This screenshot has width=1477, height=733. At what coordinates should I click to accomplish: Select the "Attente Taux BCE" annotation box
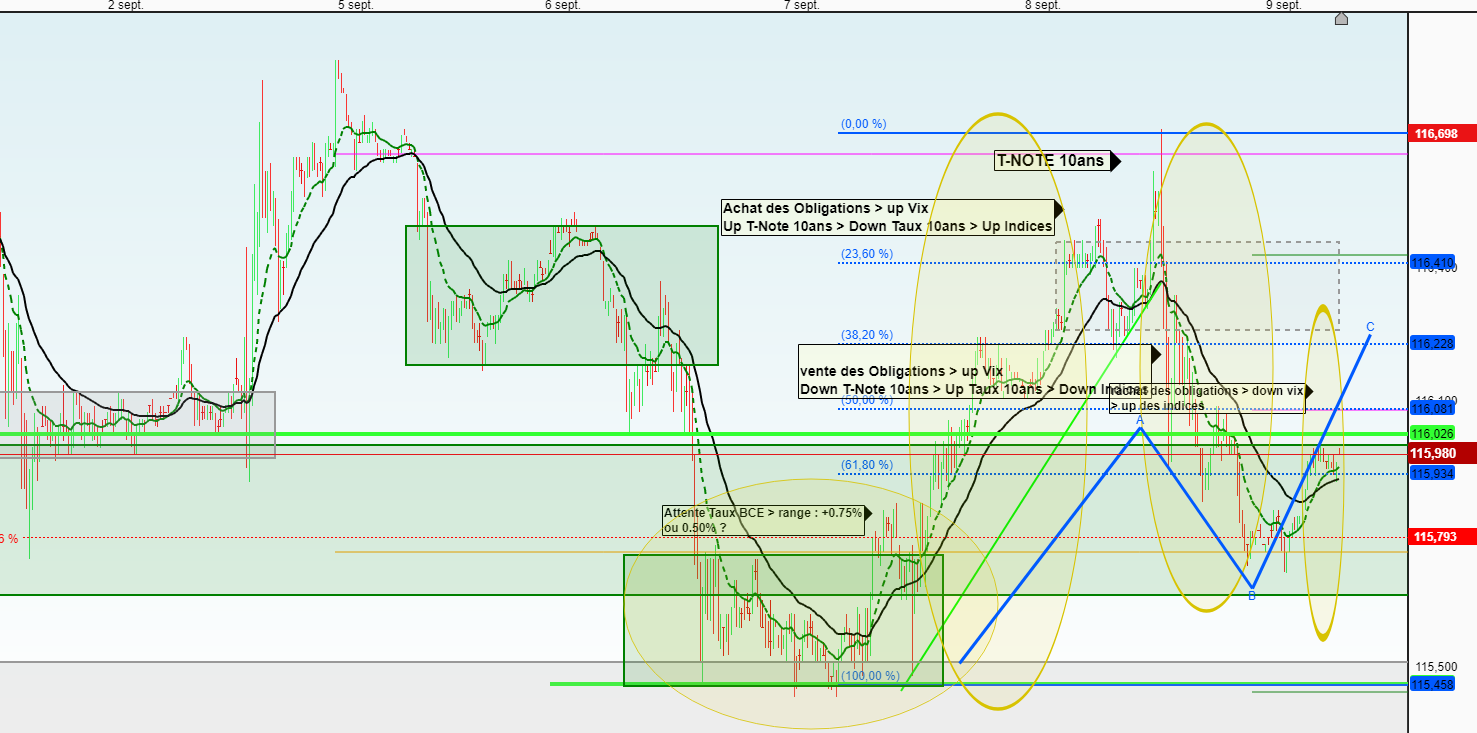point(762,520)
